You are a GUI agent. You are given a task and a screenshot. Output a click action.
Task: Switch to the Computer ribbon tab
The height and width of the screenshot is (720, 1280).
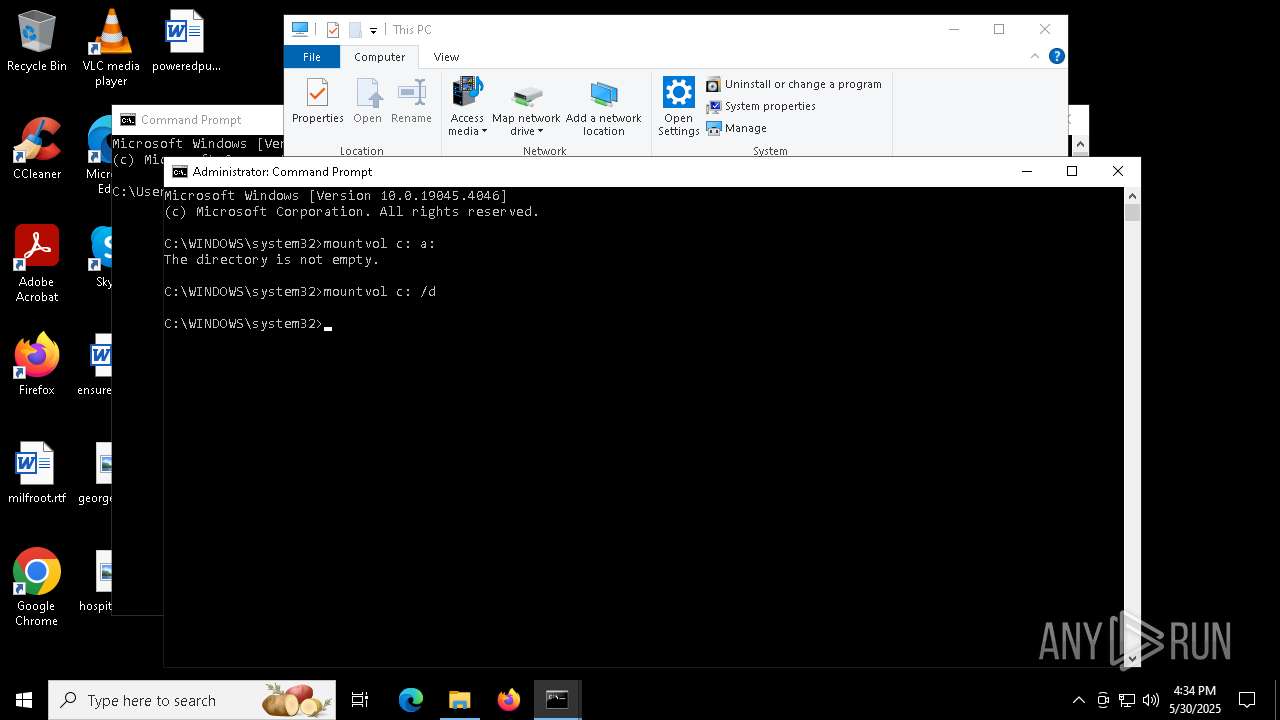379,57
